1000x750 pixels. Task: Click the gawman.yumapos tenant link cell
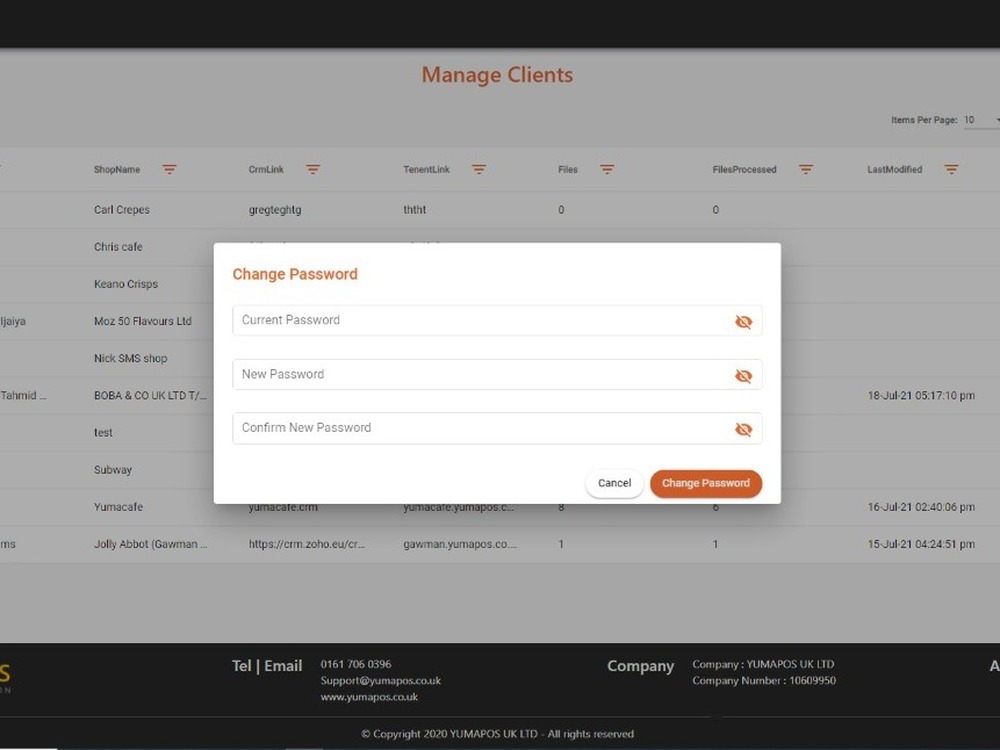click(x=460, y=545)
